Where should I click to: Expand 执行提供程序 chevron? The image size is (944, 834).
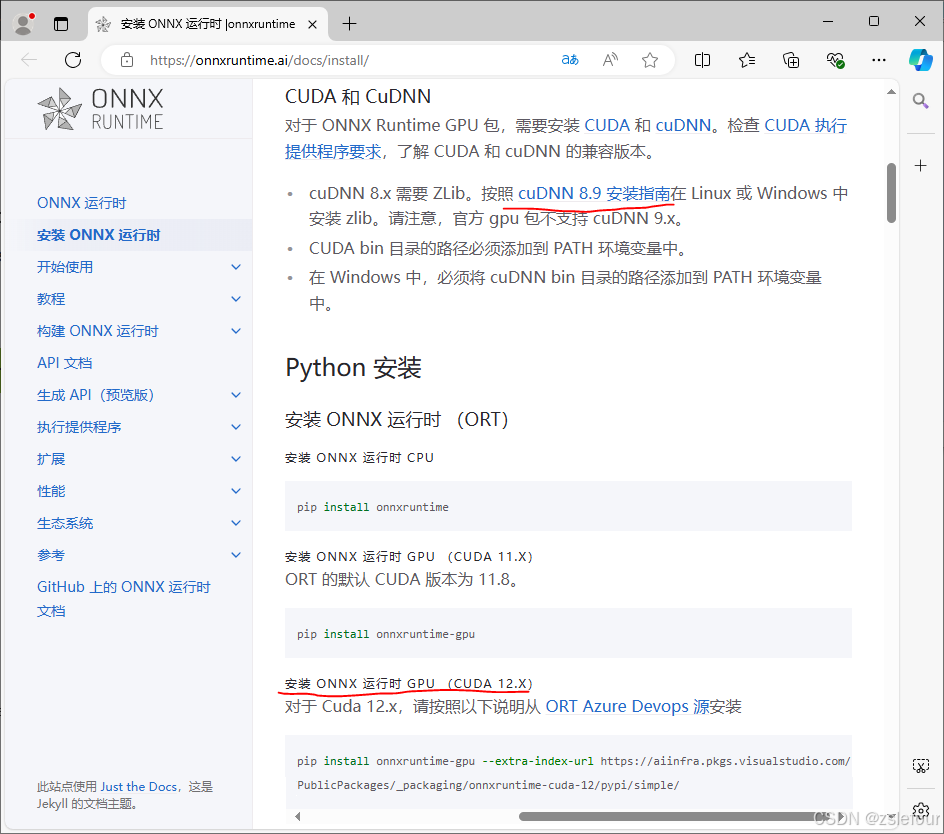236,427
